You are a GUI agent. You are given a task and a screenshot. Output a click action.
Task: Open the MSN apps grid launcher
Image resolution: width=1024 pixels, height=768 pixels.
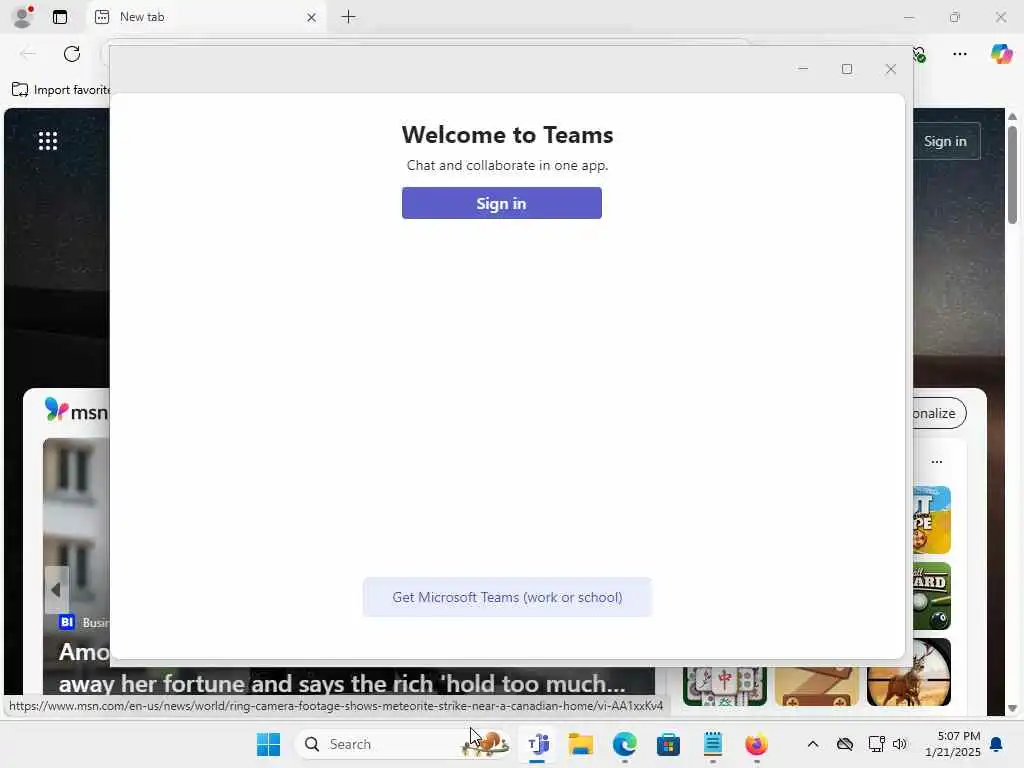coord(48,140)
